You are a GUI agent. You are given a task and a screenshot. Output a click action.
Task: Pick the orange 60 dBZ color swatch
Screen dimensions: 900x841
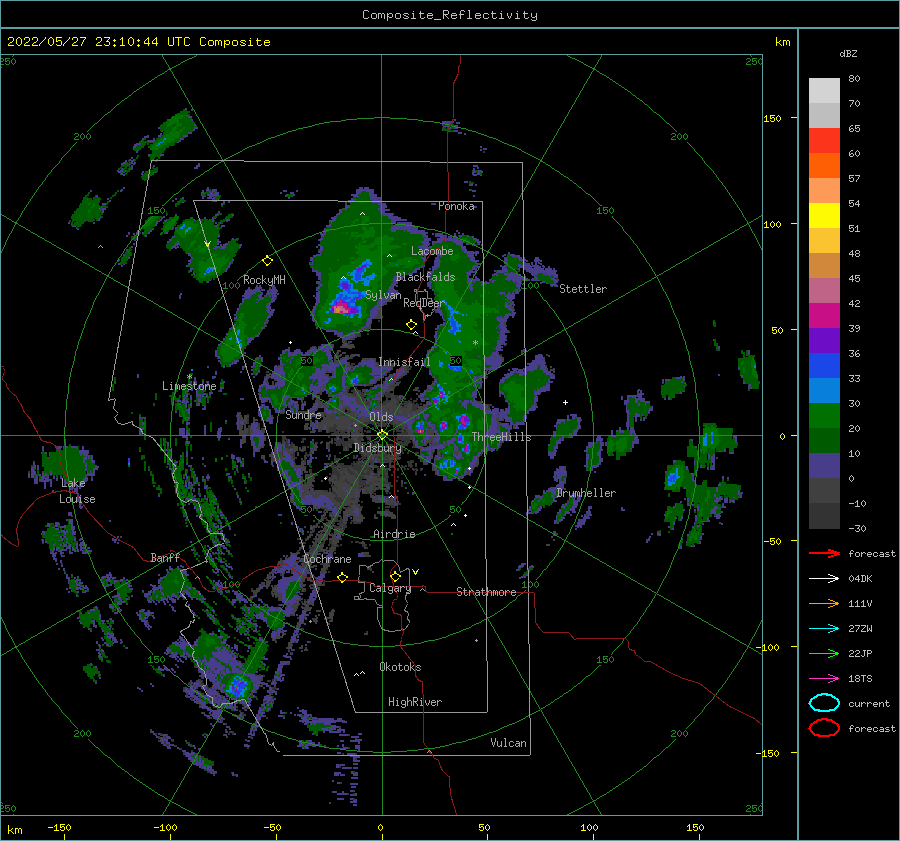[824, 166]
